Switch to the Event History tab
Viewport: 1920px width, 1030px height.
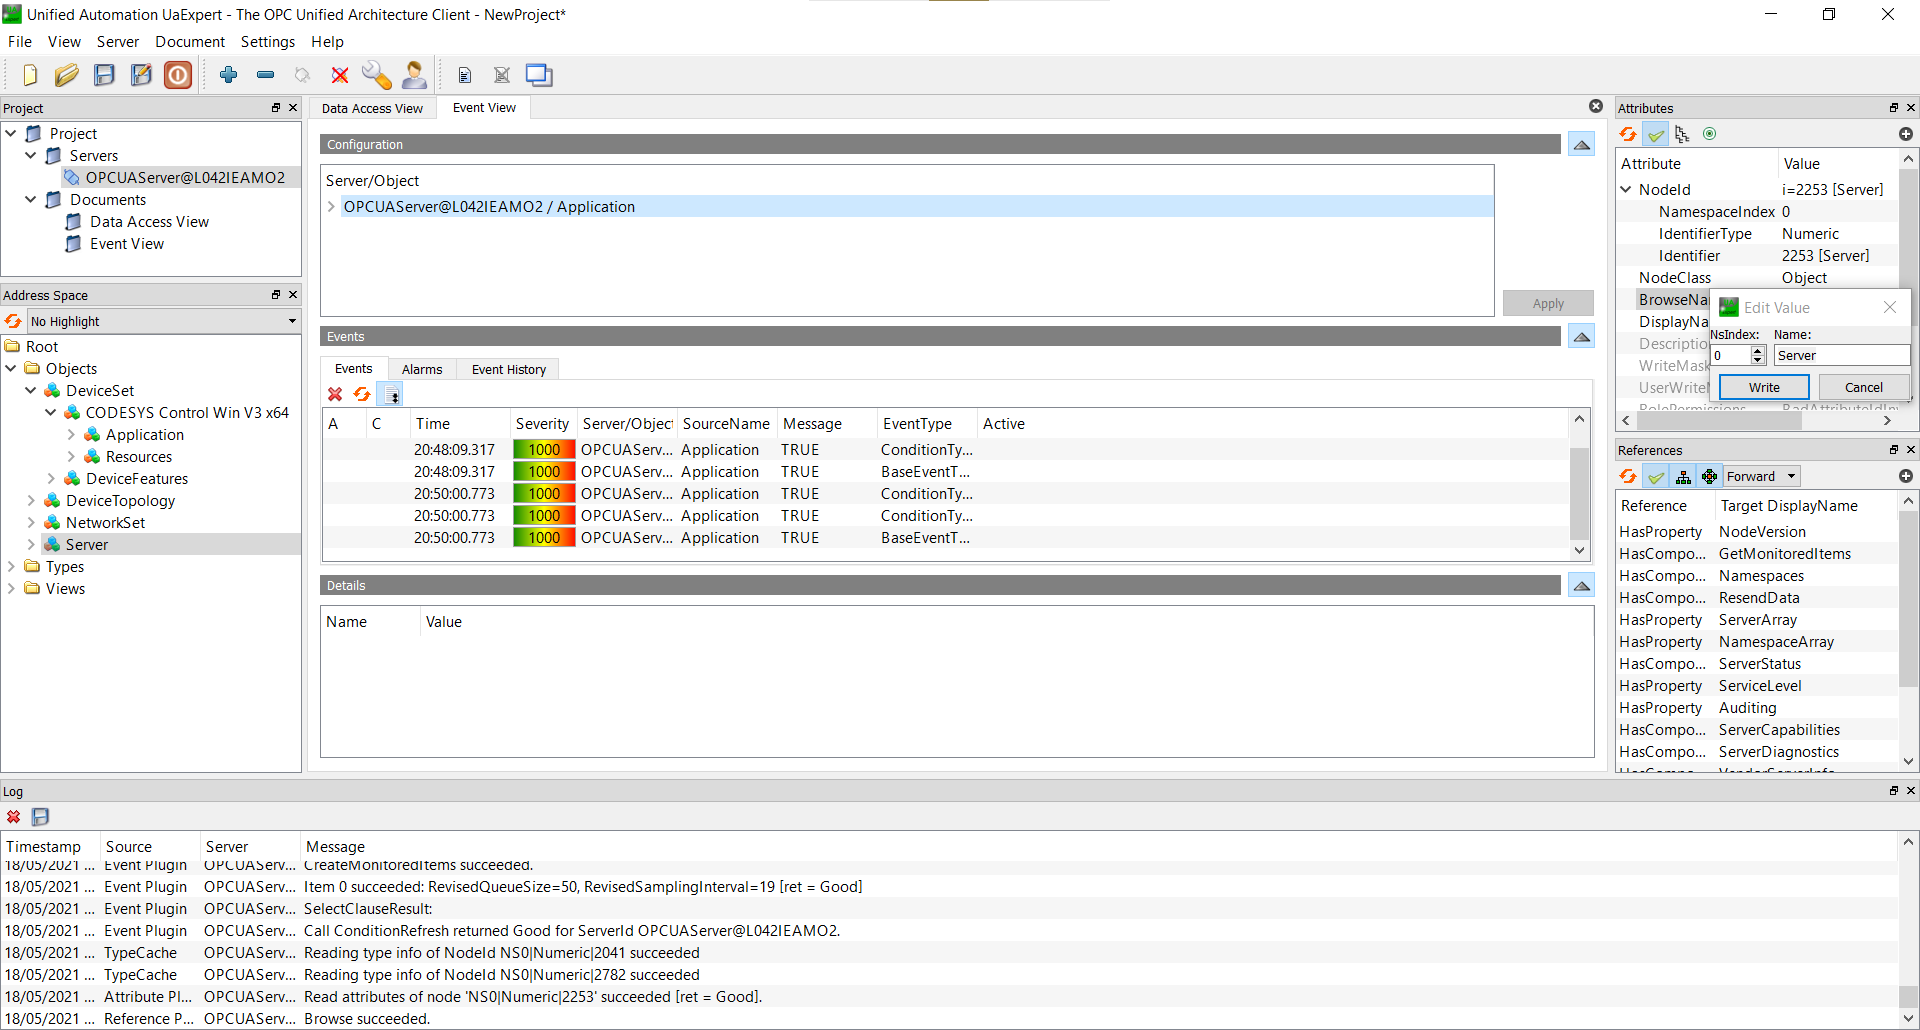[x=509, y=369]
